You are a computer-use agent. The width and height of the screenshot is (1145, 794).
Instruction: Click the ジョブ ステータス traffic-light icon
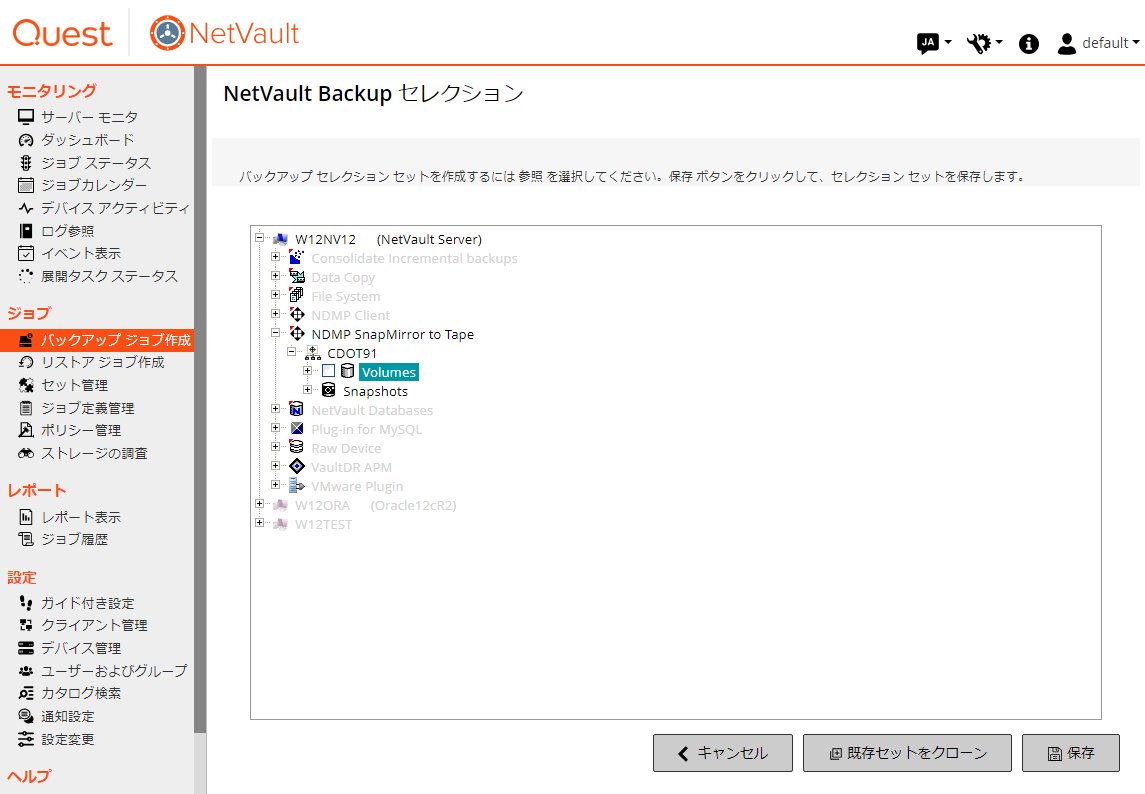click(26, 162)
